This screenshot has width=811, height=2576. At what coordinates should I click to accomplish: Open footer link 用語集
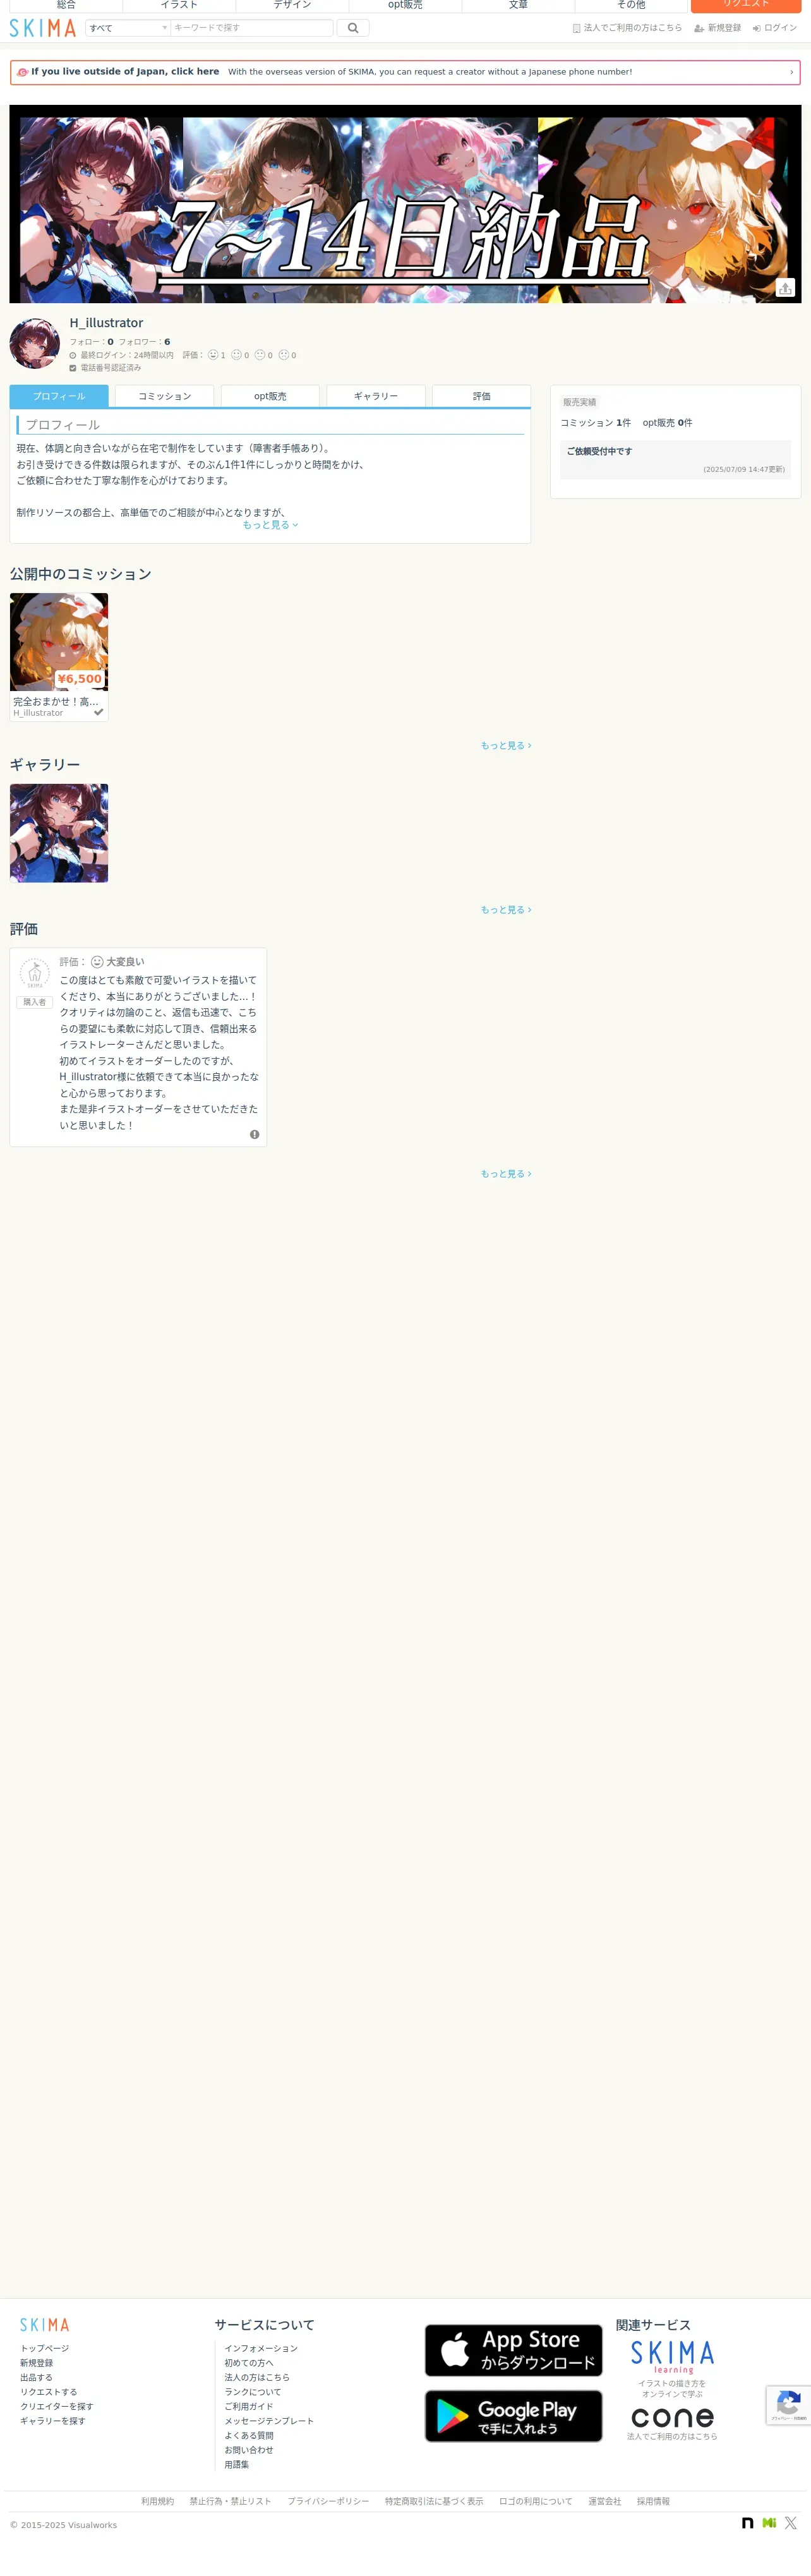tap(237, 2464)
